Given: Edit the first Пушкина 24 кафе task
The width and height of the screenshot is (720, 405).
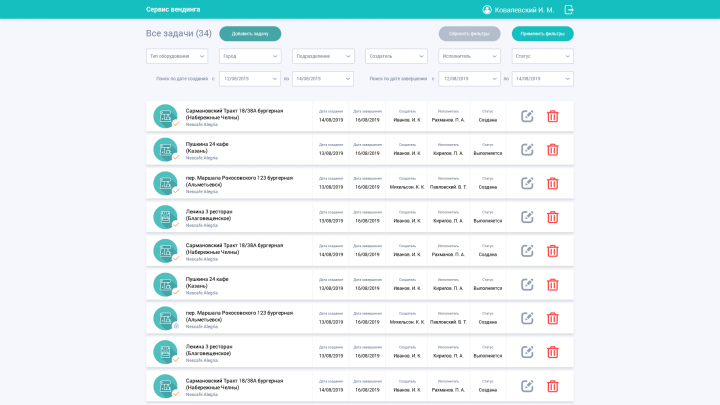Looking at the screenshot, I should [527, 150].
